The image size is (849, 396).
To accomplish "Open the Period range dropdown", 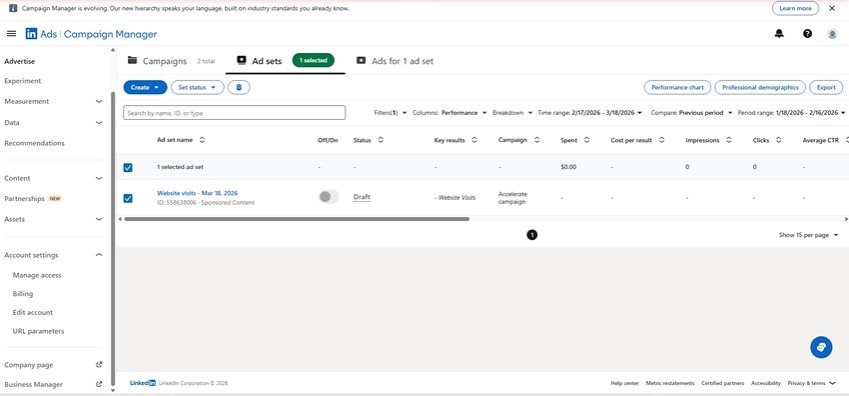I will click(792, 113).
